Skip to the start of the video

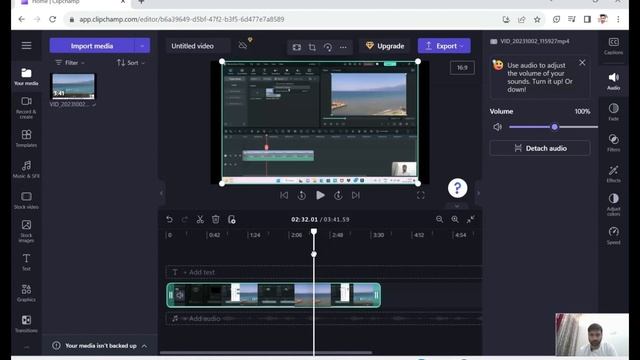(x=284, y=196)
